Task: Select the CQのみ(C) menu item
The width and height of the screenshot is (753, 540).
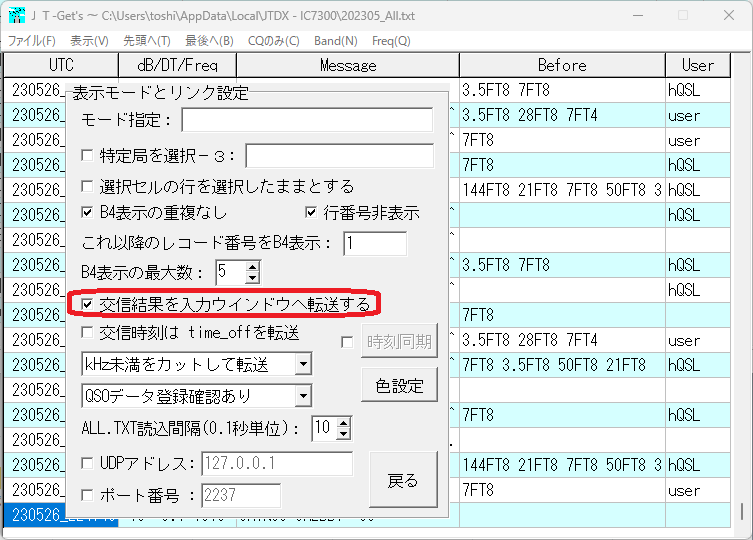Action: [x=274, y=41]
